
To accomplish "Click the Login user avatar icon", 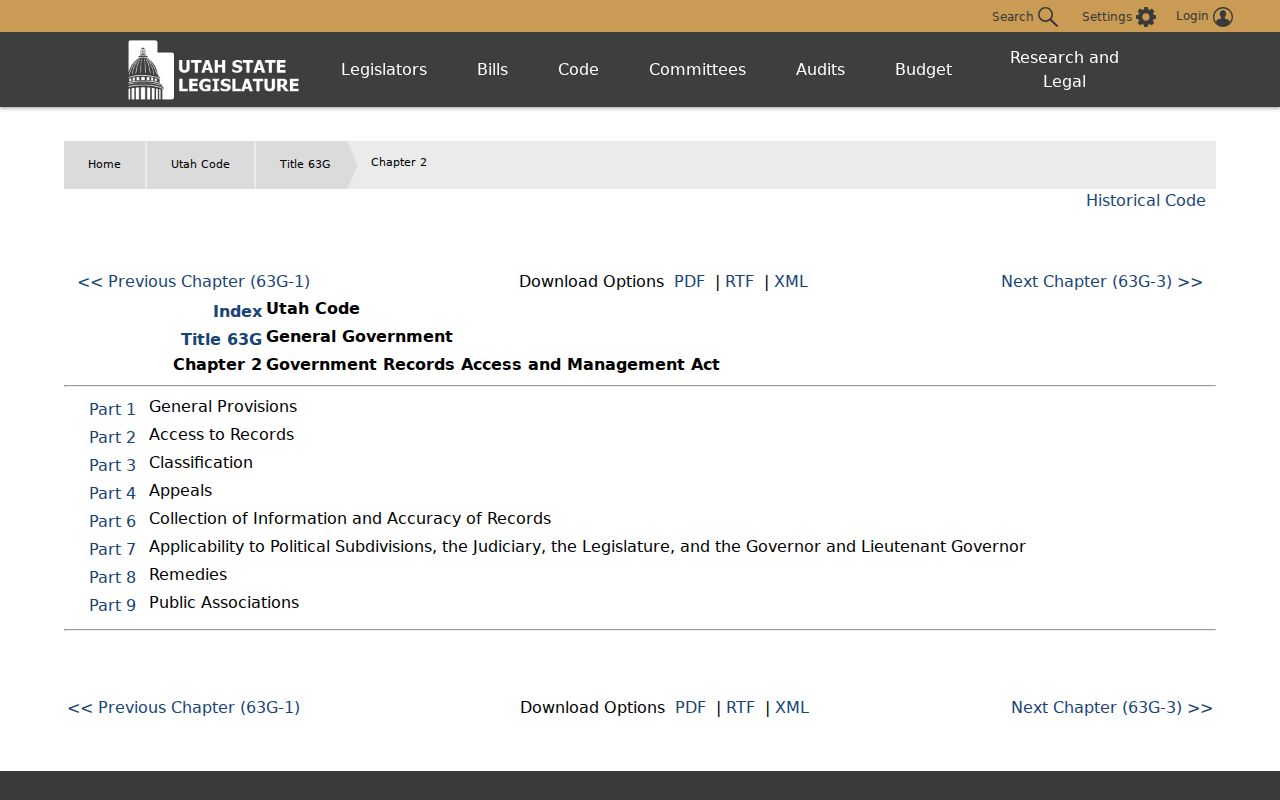I will click(x=1223, y=17).
